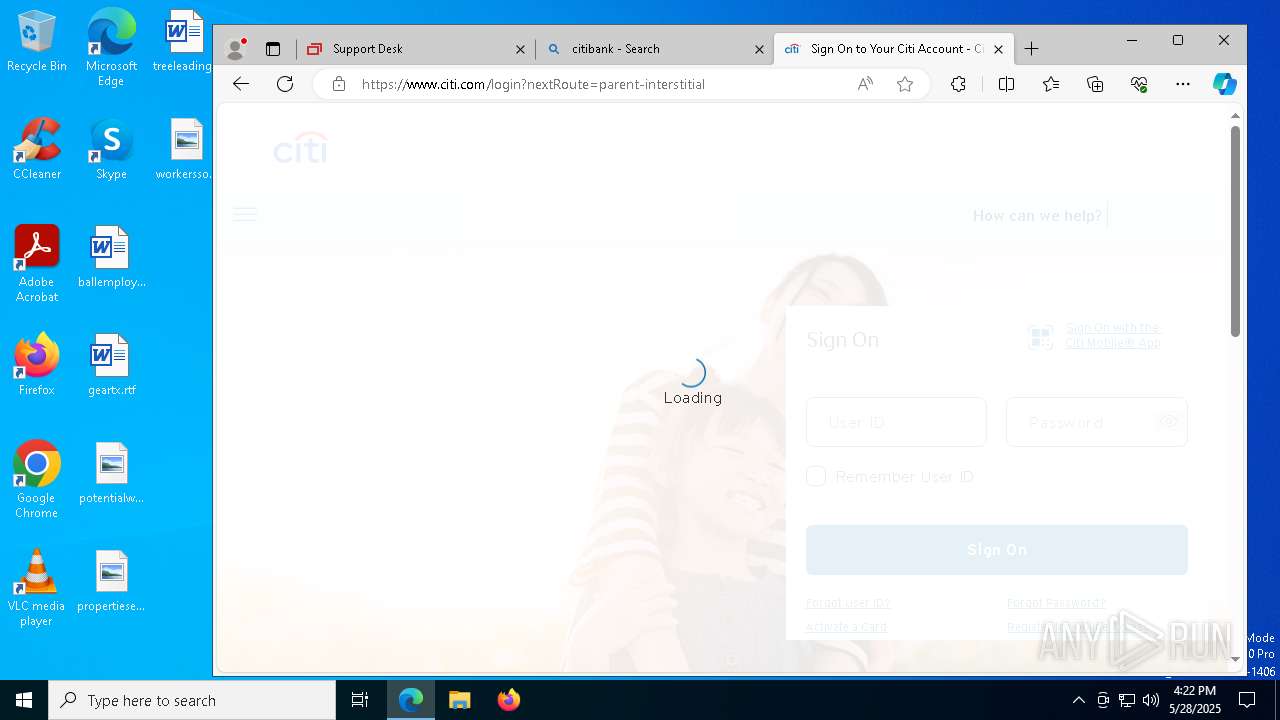Screen dimensions: 1280x720
Task: Open the volume control tray icon
Action: 1151,700
